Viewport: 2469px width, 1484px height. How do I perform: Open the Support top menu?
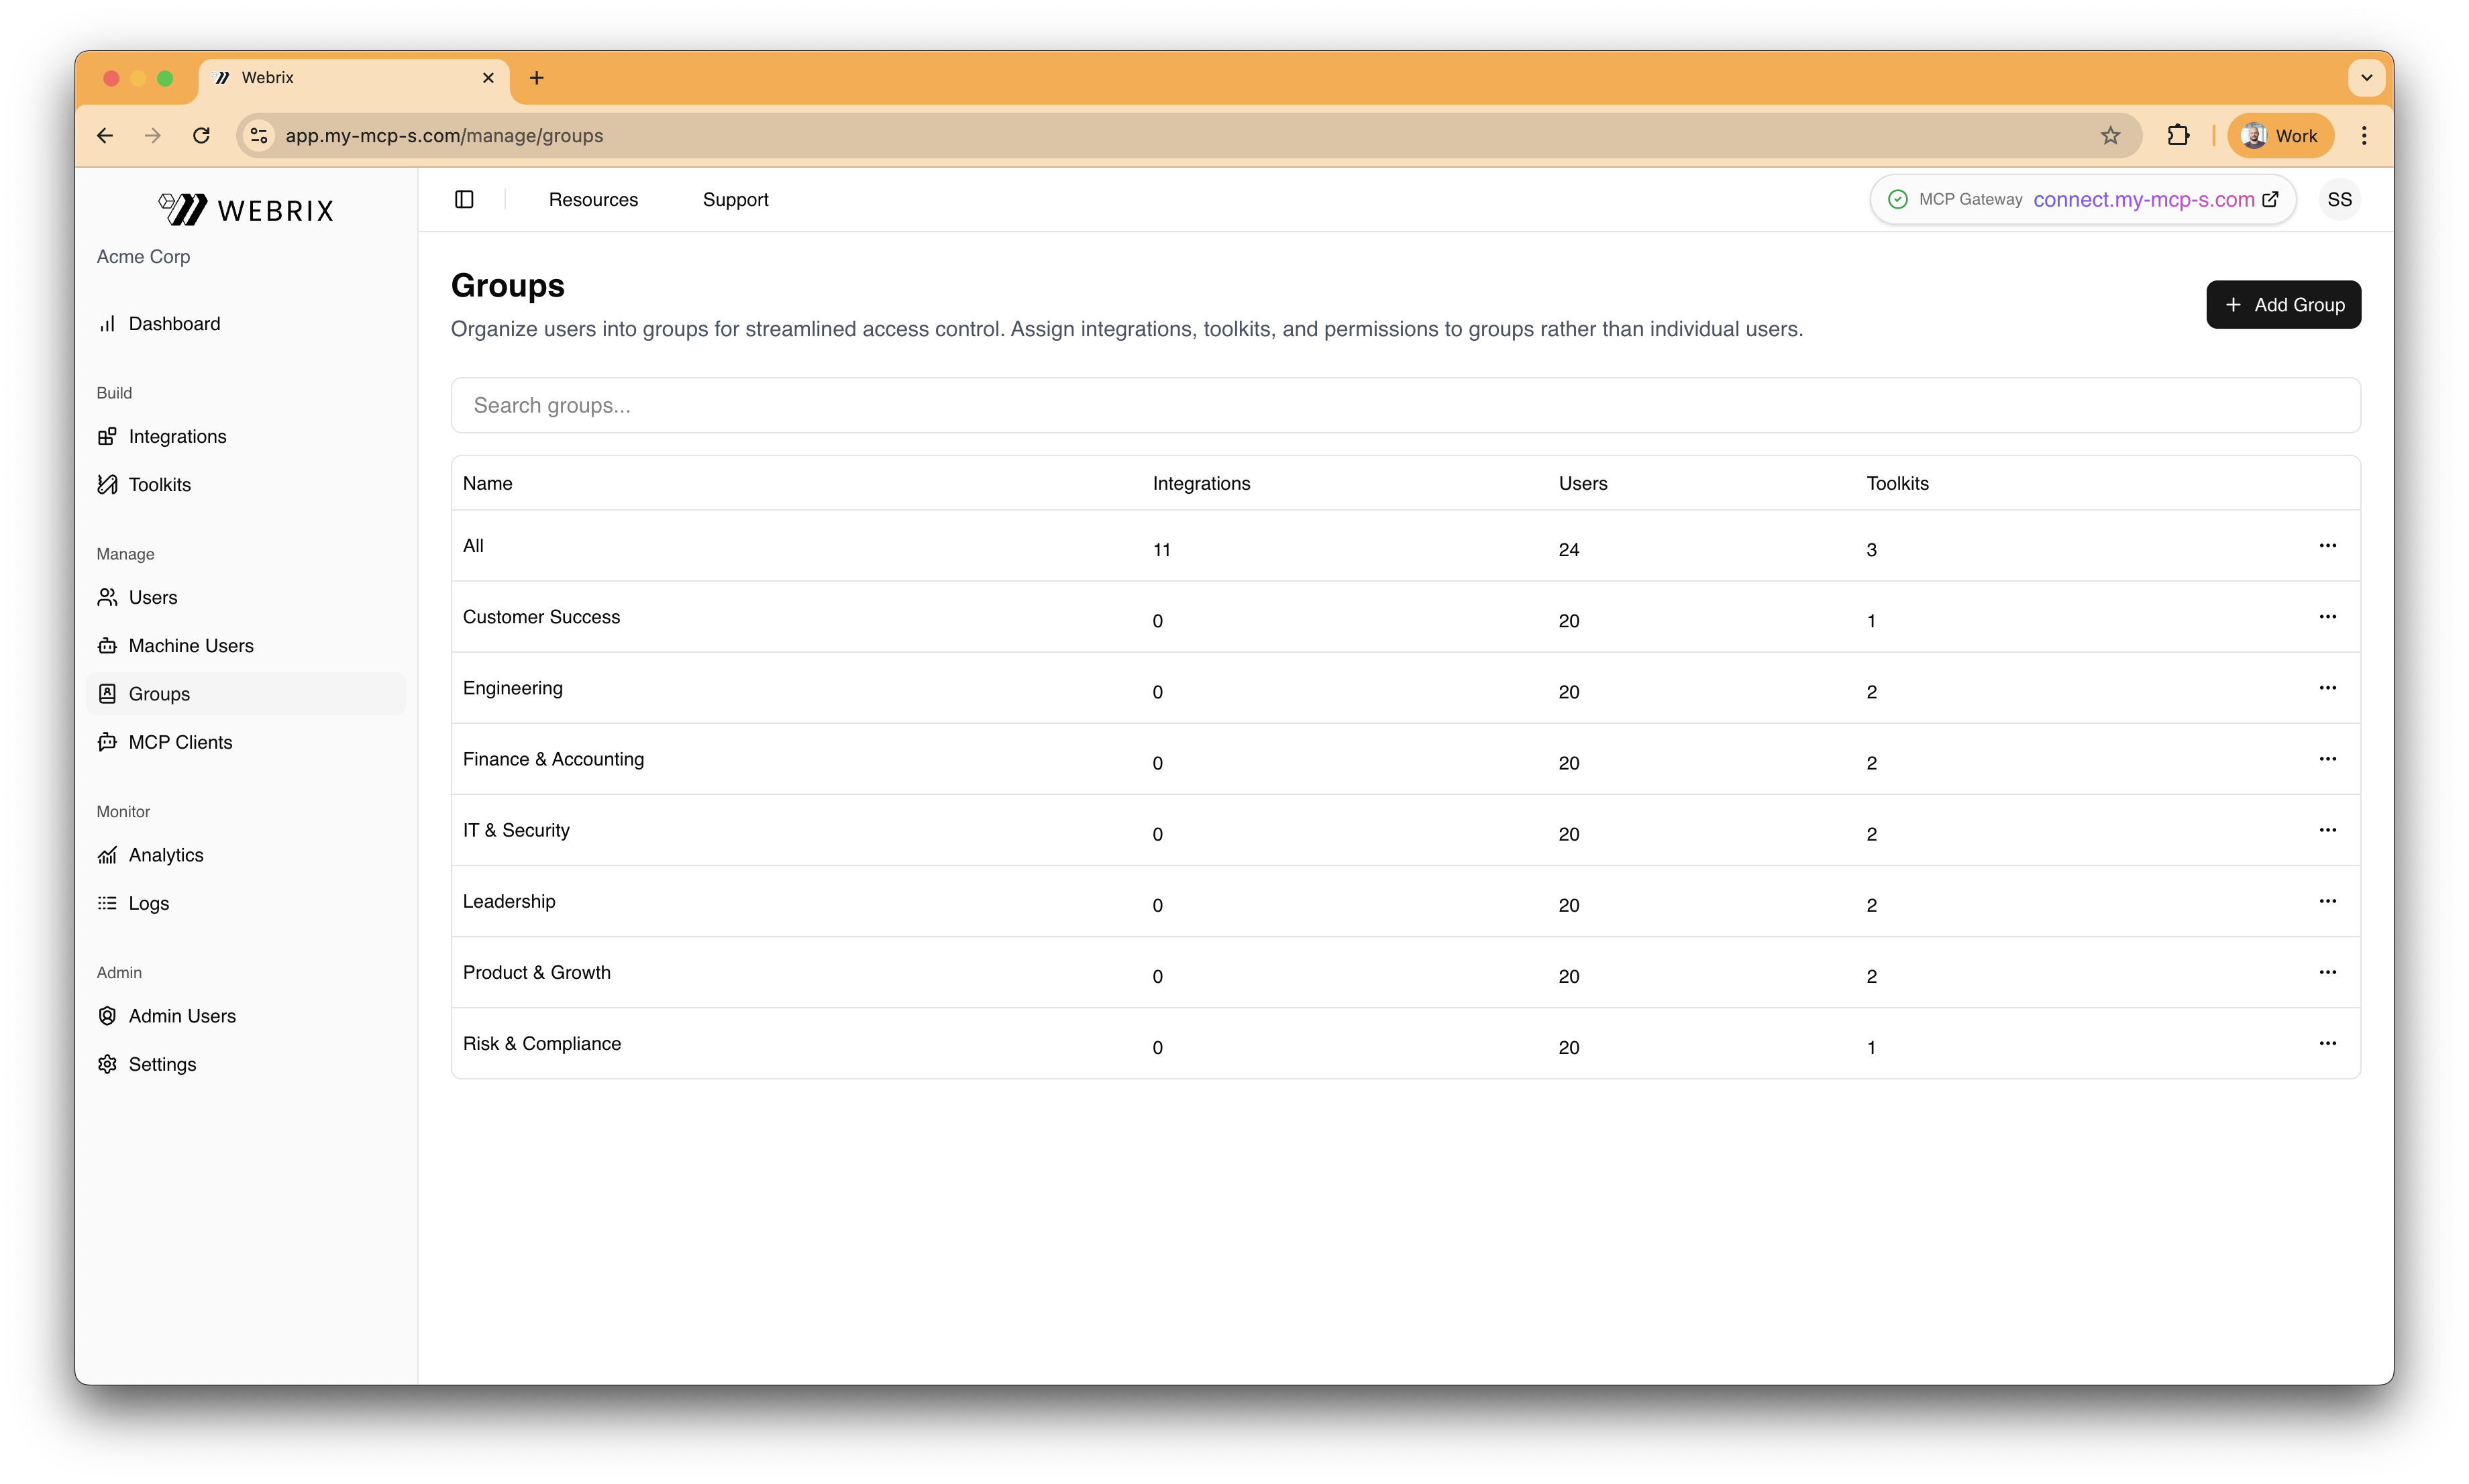[735, 199]
